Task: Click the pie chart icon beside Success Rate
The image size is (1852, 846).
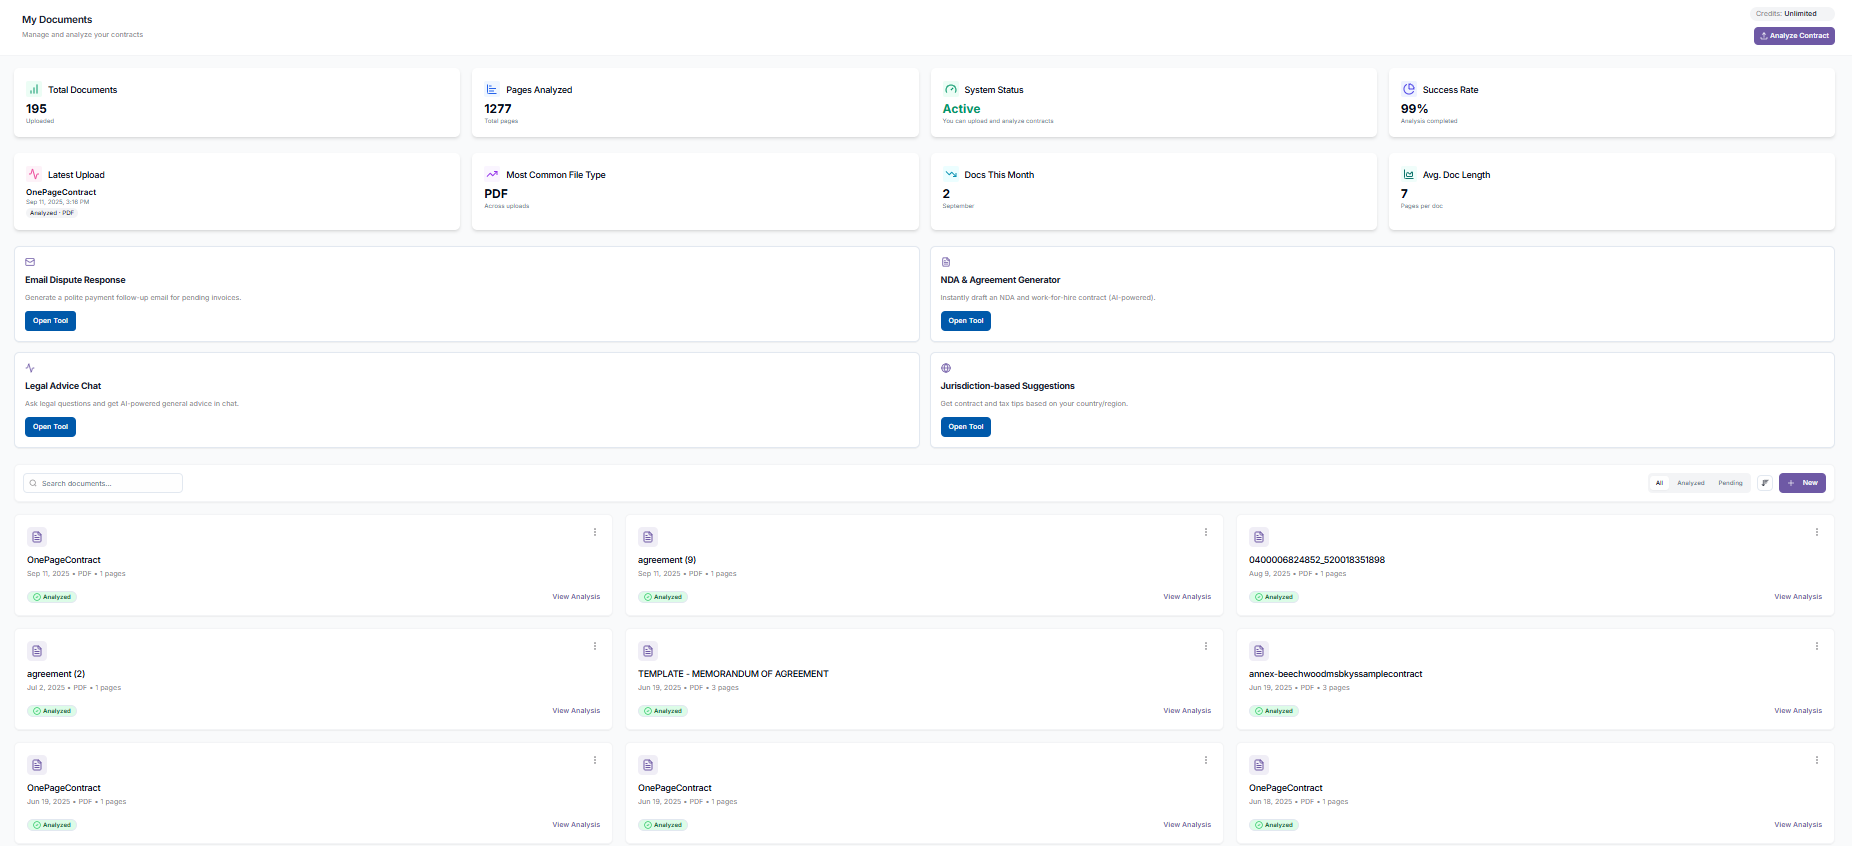Action: click(1409, 89)
